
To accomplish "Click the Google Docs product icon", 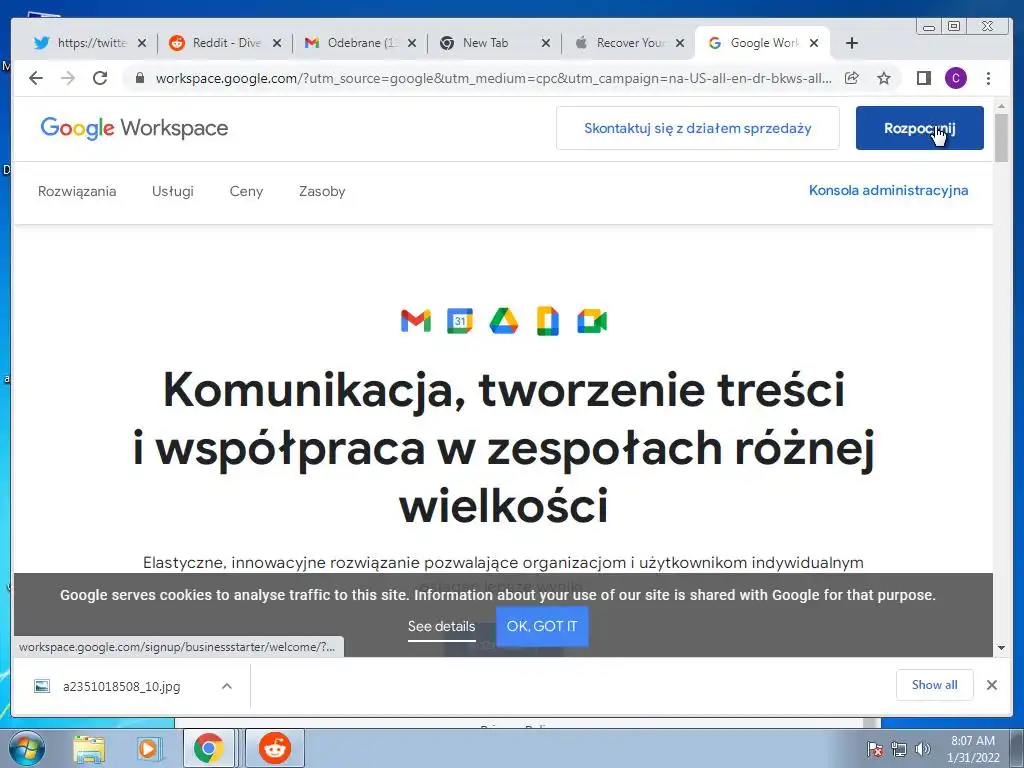I will tap(547, 321).
